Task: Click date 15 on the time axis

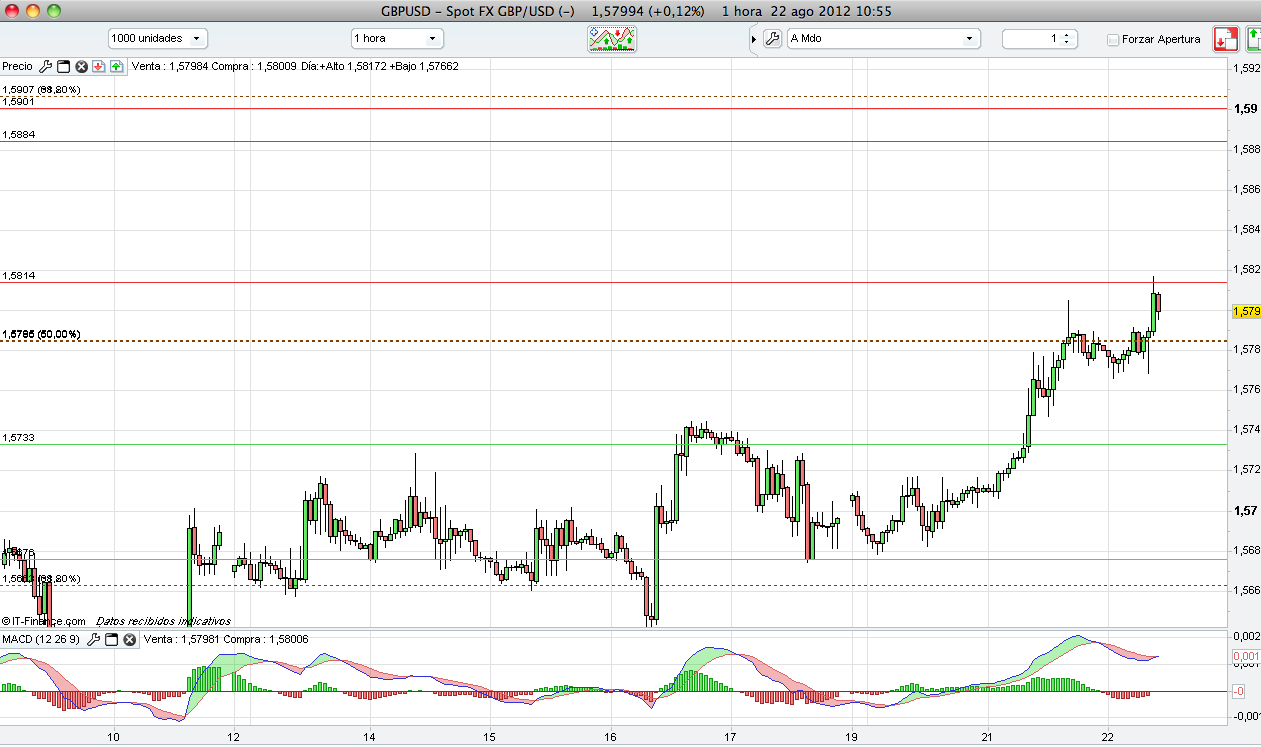Action: (490, 737)
